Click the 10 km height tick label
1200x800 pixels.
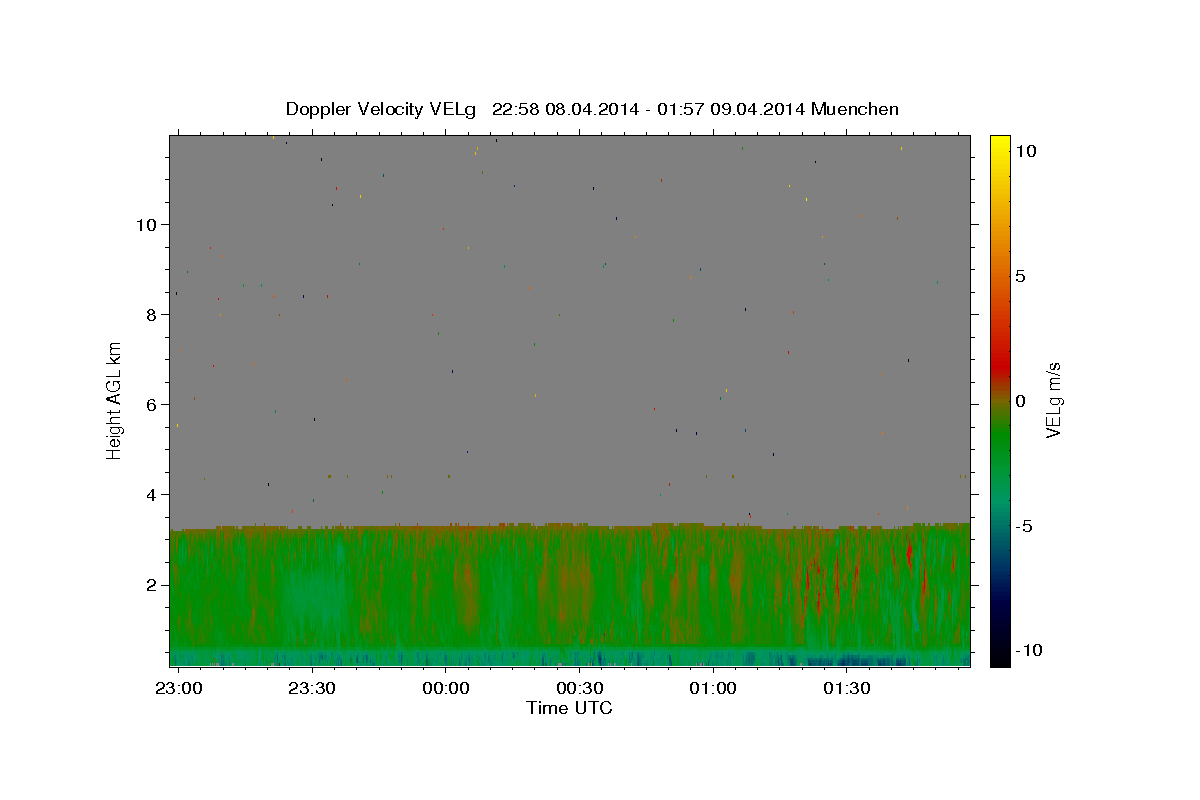(146, 224)
